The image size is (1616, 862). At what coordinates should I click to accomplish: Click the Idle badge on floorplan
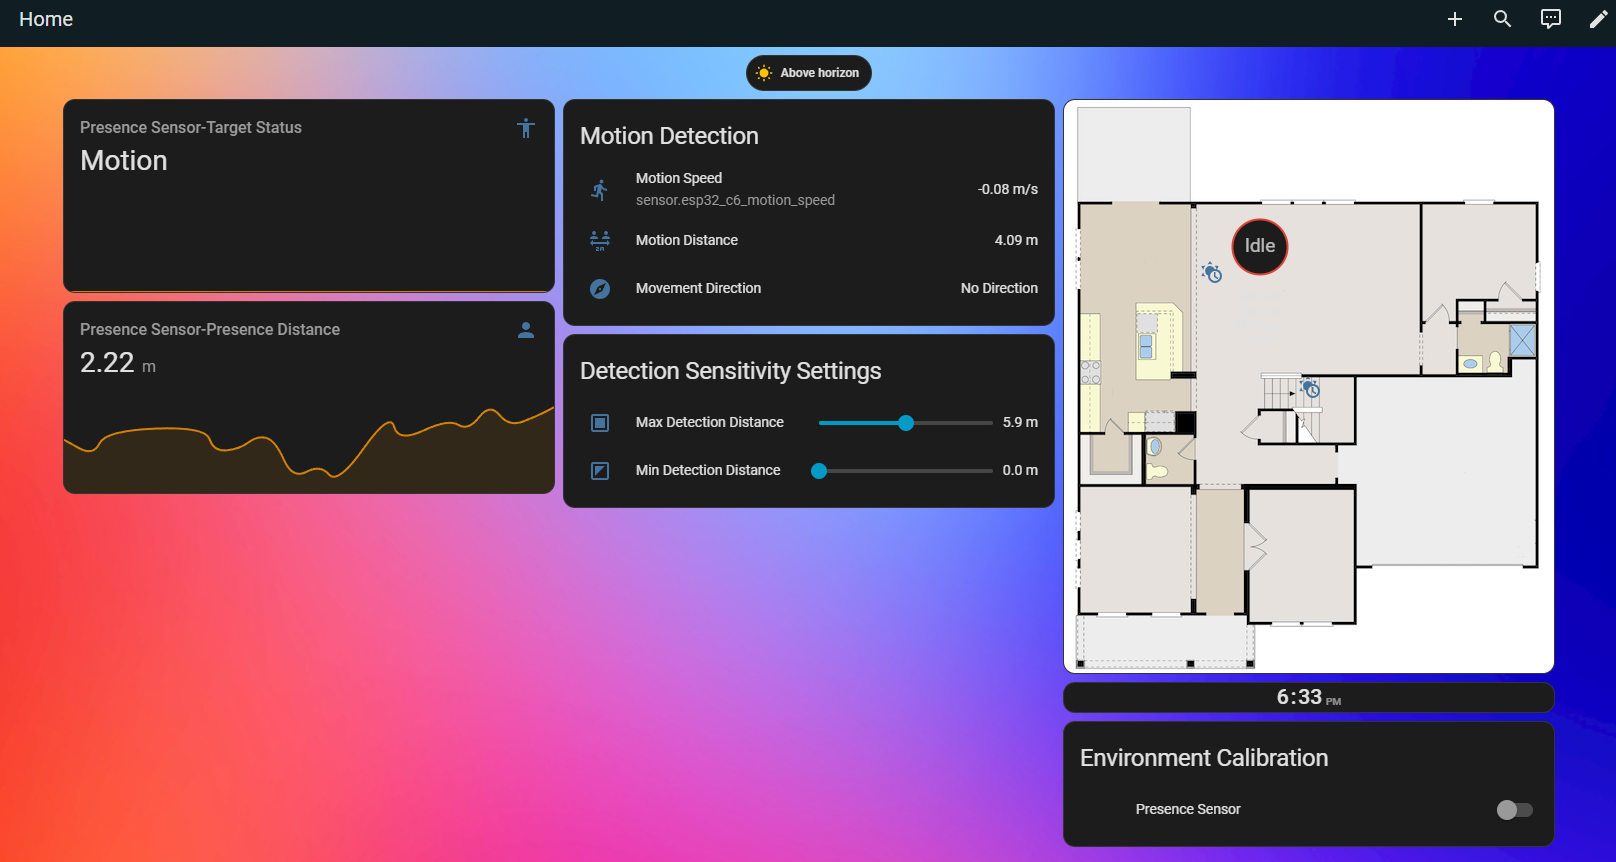pyautogui.click(x=1260, y=246)
